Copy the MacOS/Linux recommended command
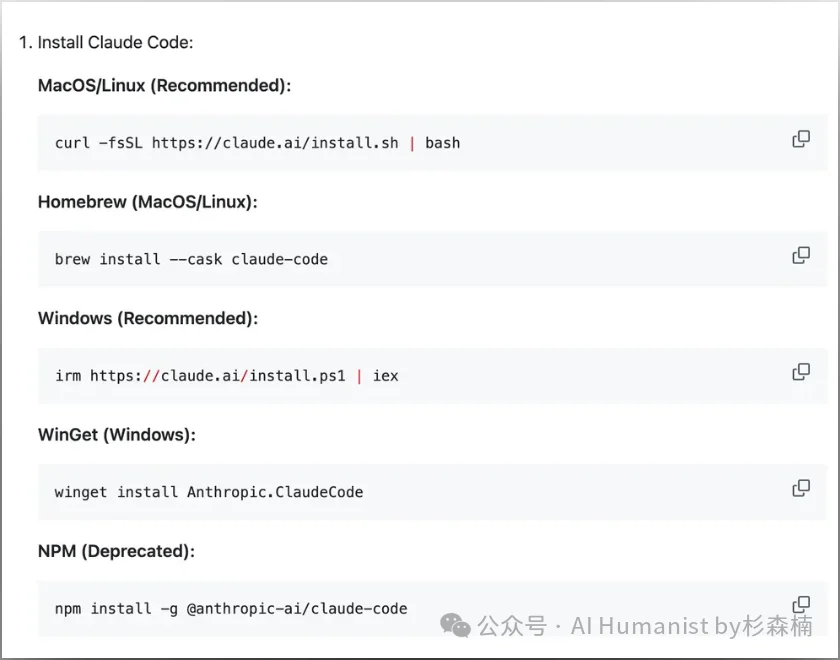The width and height of the screenshot is (840, 660). coord(801,139)
